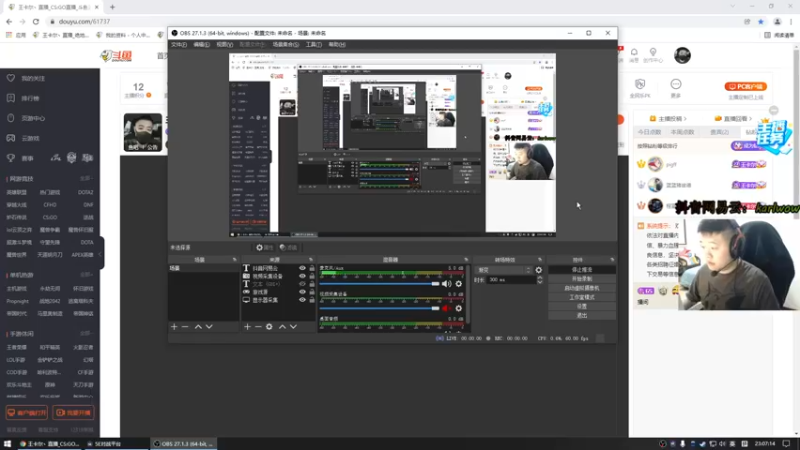The width and height of the screenshot is (800, 450).
Task: Toggle visibility of the Text (GDI+) source
Action: pos(302,284)
